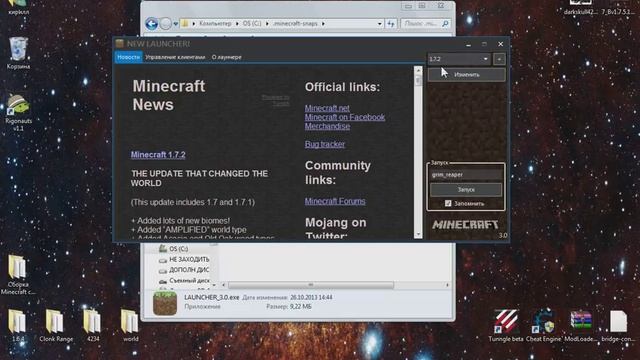Launch Tunngle beta from the desktop
The image size is (640, 360).
point(506,325)
